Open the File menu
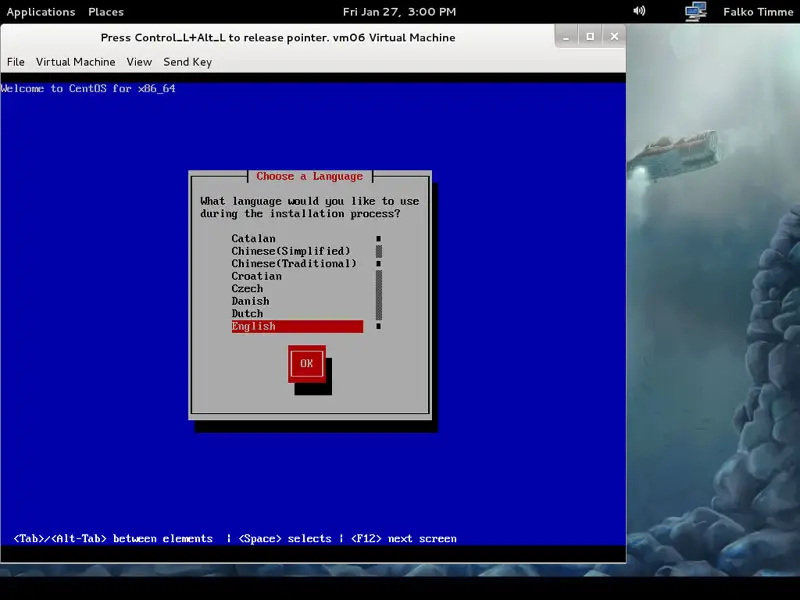The image size is (800, 600). point(16,62)
